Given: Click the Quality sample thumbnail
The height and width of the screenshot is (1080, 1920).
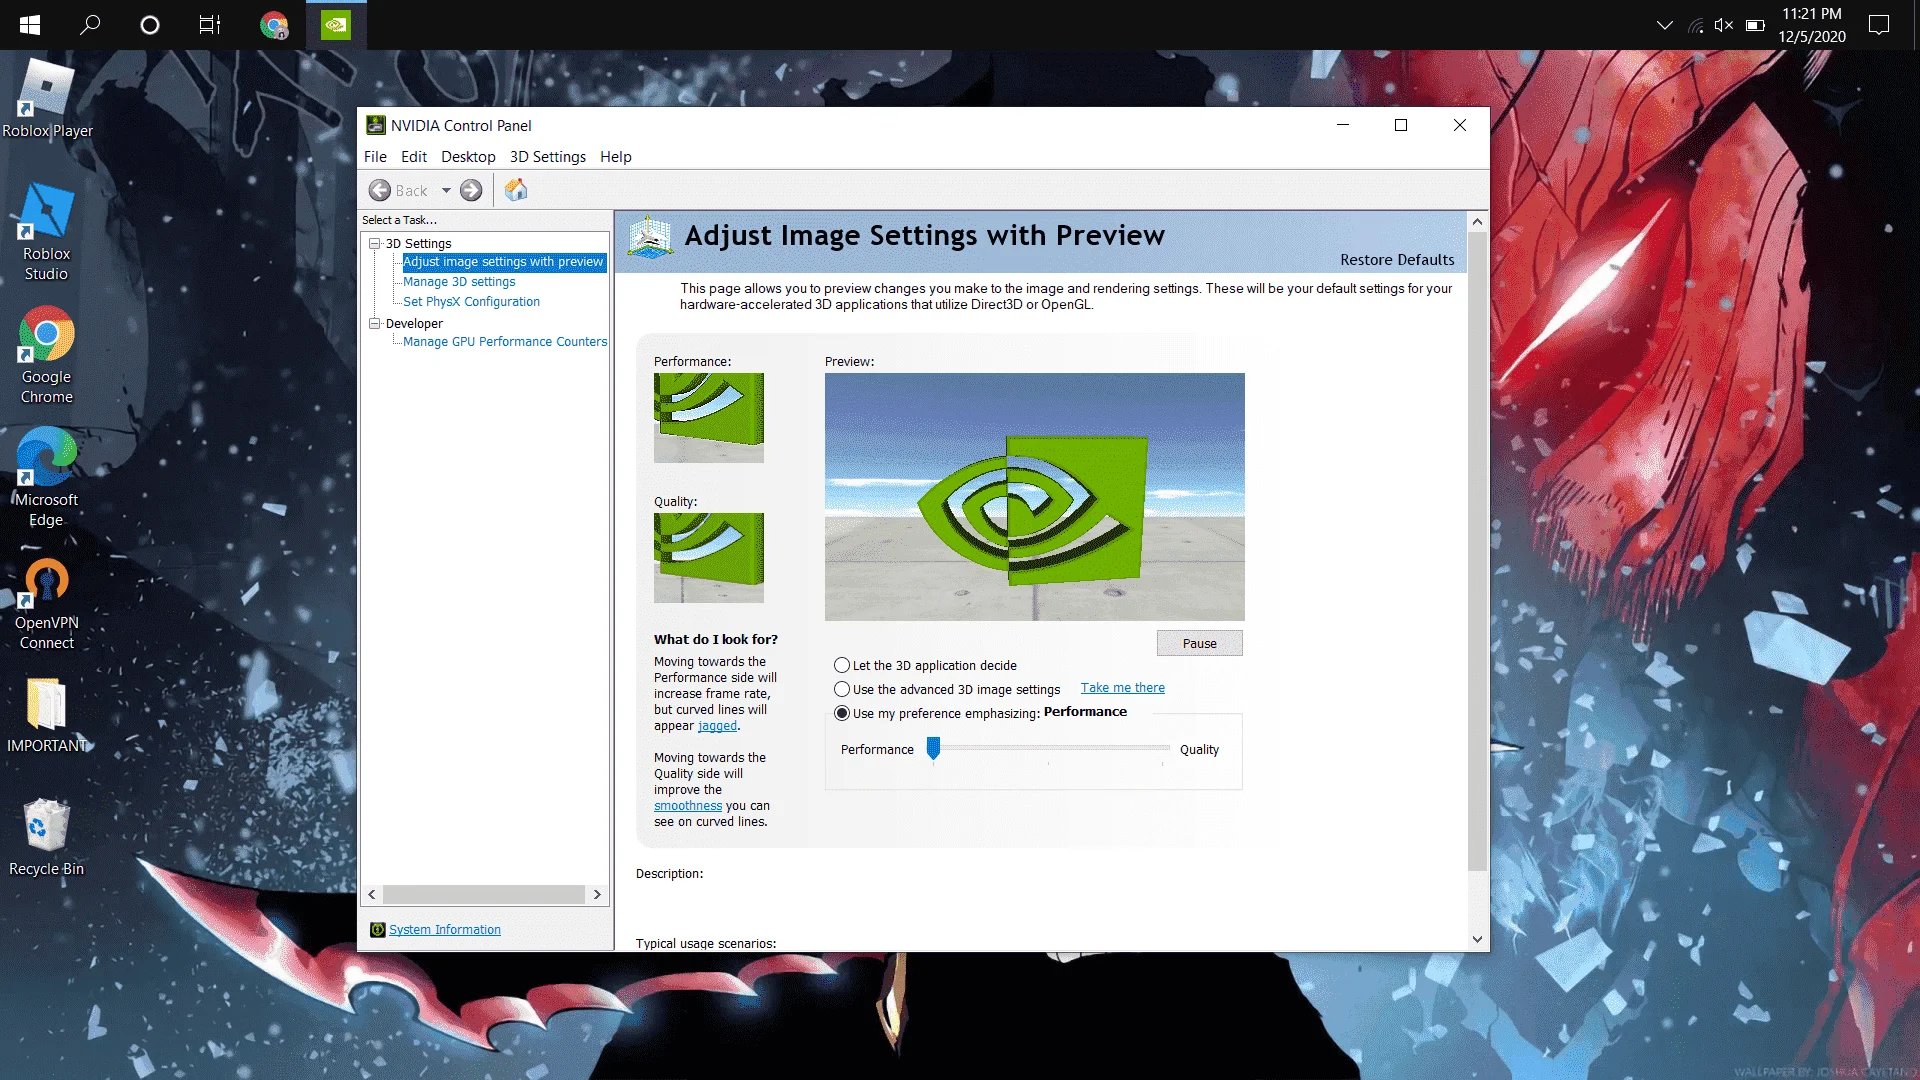Looking at the screenshot, I should point(709,558).
